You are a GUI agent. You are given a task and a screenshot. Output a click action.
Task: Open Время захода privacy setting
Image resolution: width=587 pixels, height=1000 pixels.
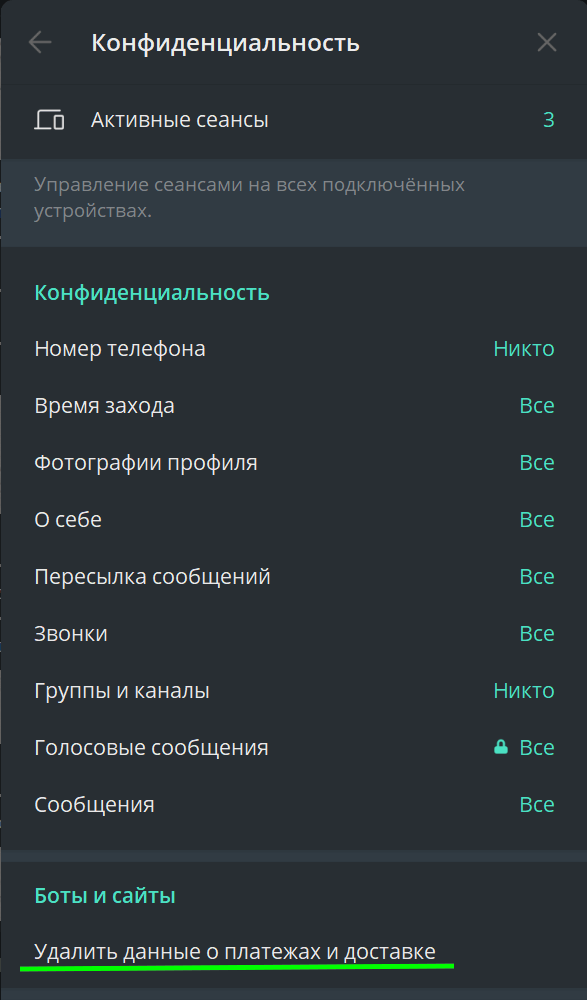click(294, 406)
